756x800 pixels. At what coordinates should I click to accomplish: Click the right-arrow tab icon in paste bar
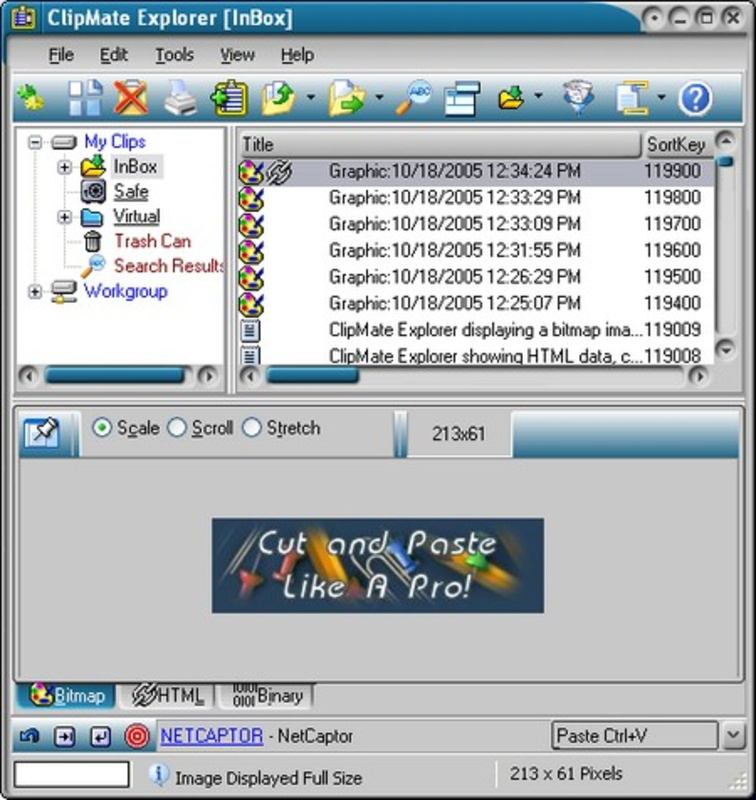[65, 736]
